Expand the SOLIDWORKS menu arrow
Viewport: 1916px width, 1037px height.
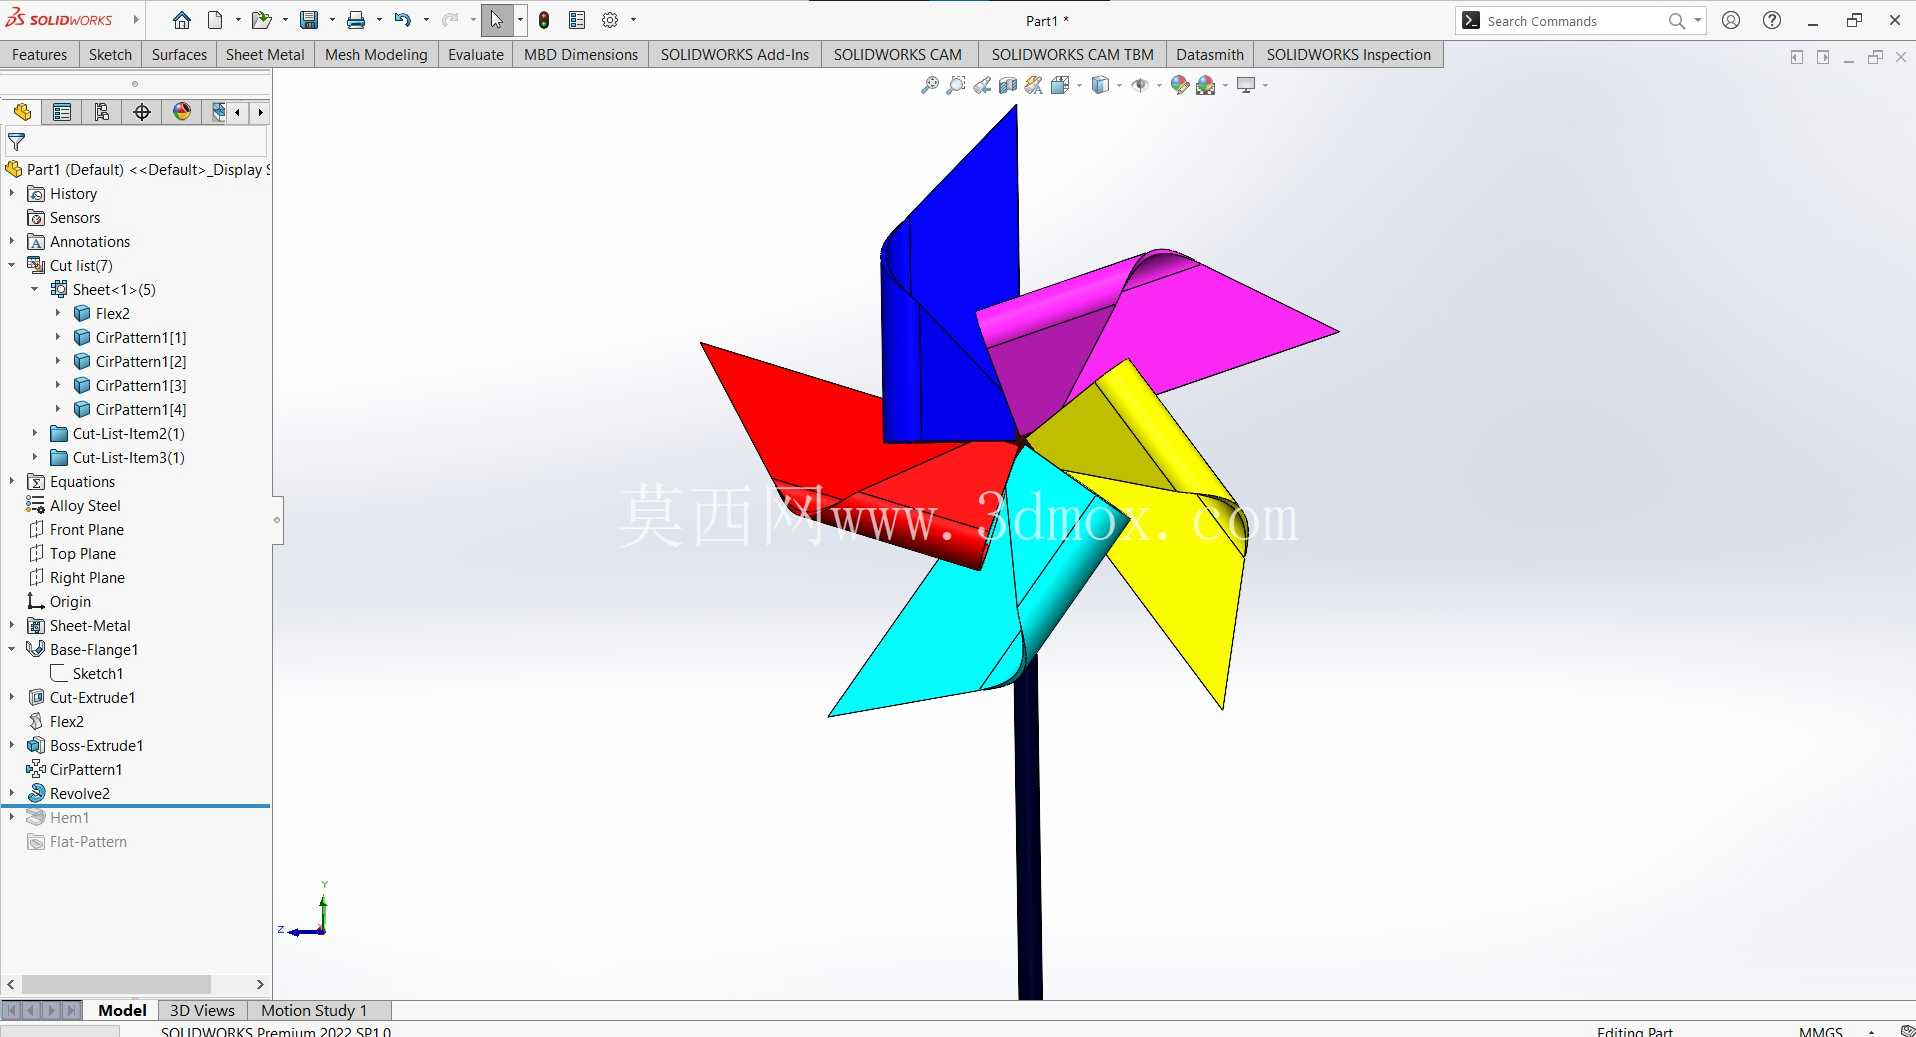(135, 20)
